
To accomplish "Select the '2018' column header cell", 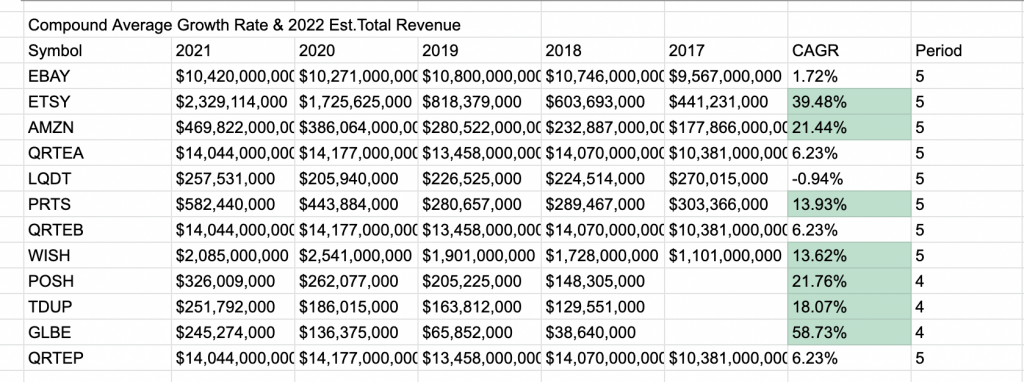I will click(603, 50).
